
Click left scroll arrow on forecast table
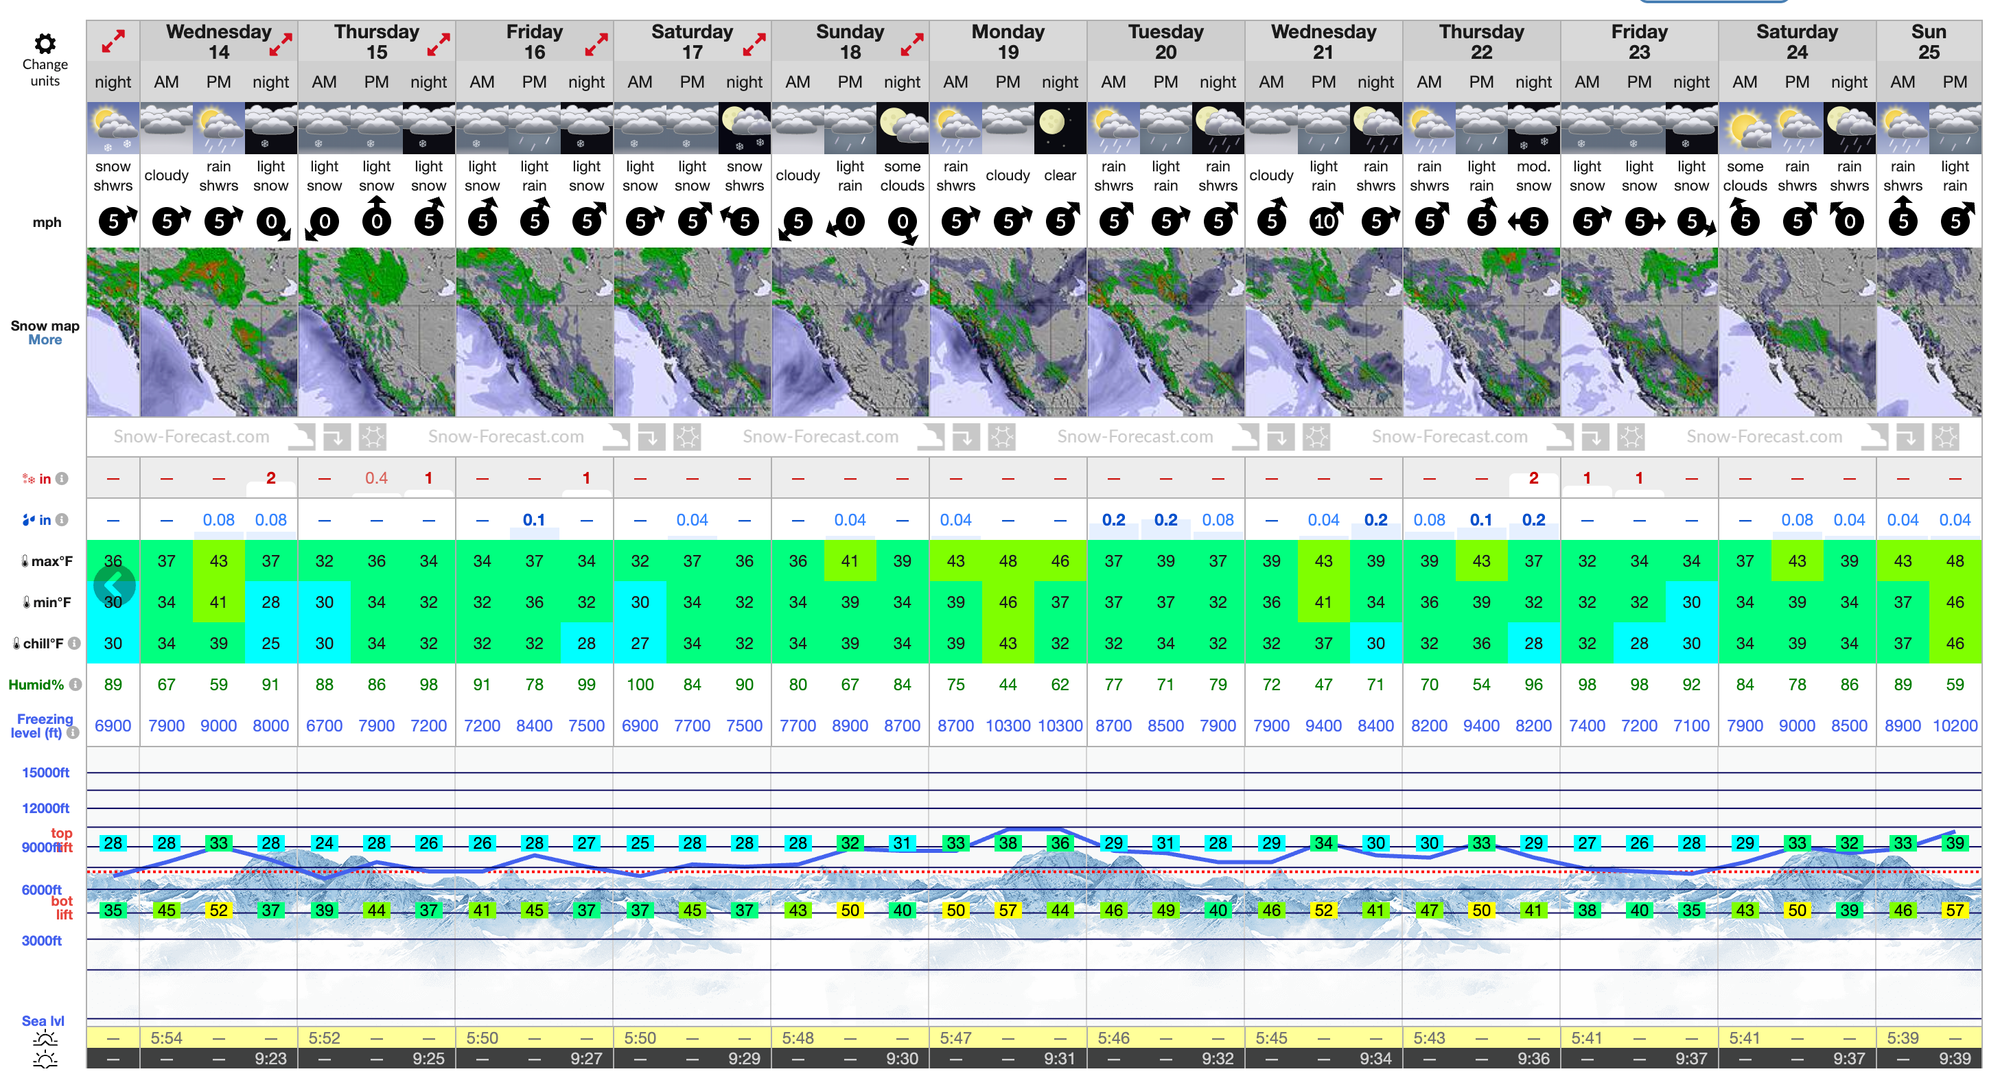tap(113, 585)
